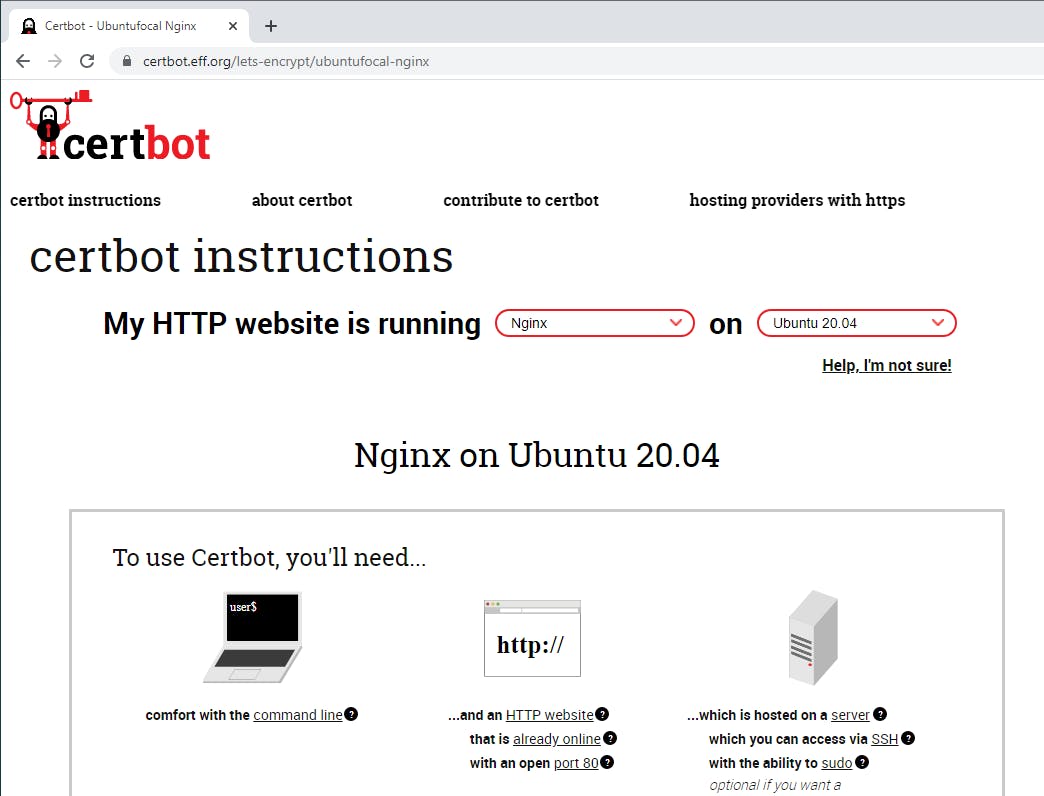Click the padlock site security icon
The width and height of the screenshot is (1044, 796).
pos(127,61)
